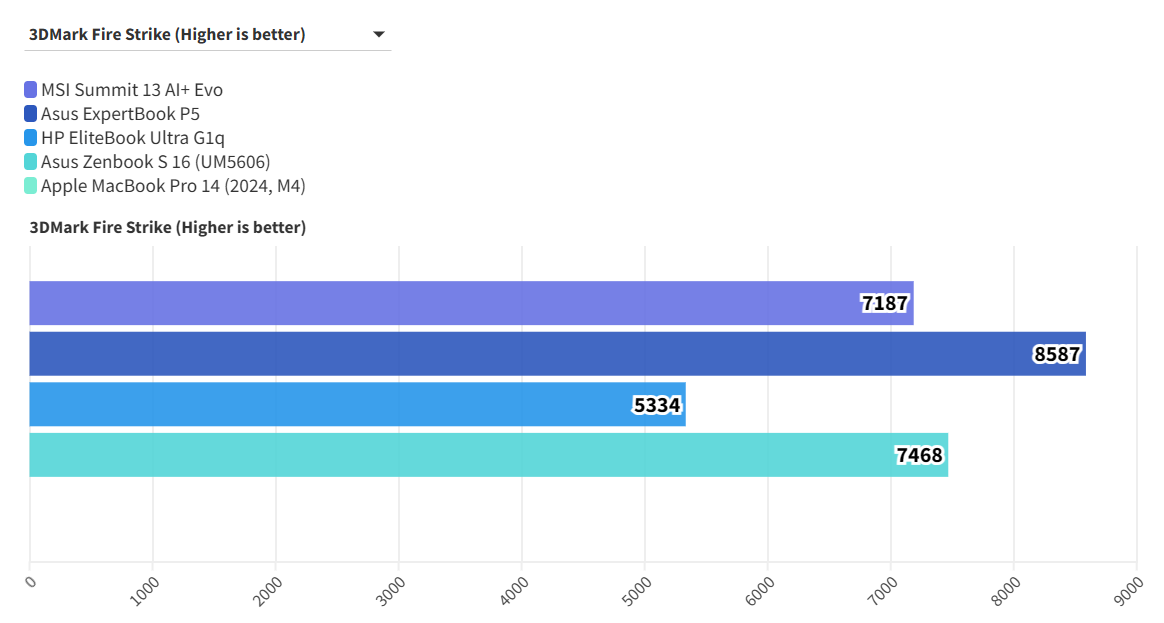Click the HP EliteBook Ultra G1q legend label

pos(139,138)
